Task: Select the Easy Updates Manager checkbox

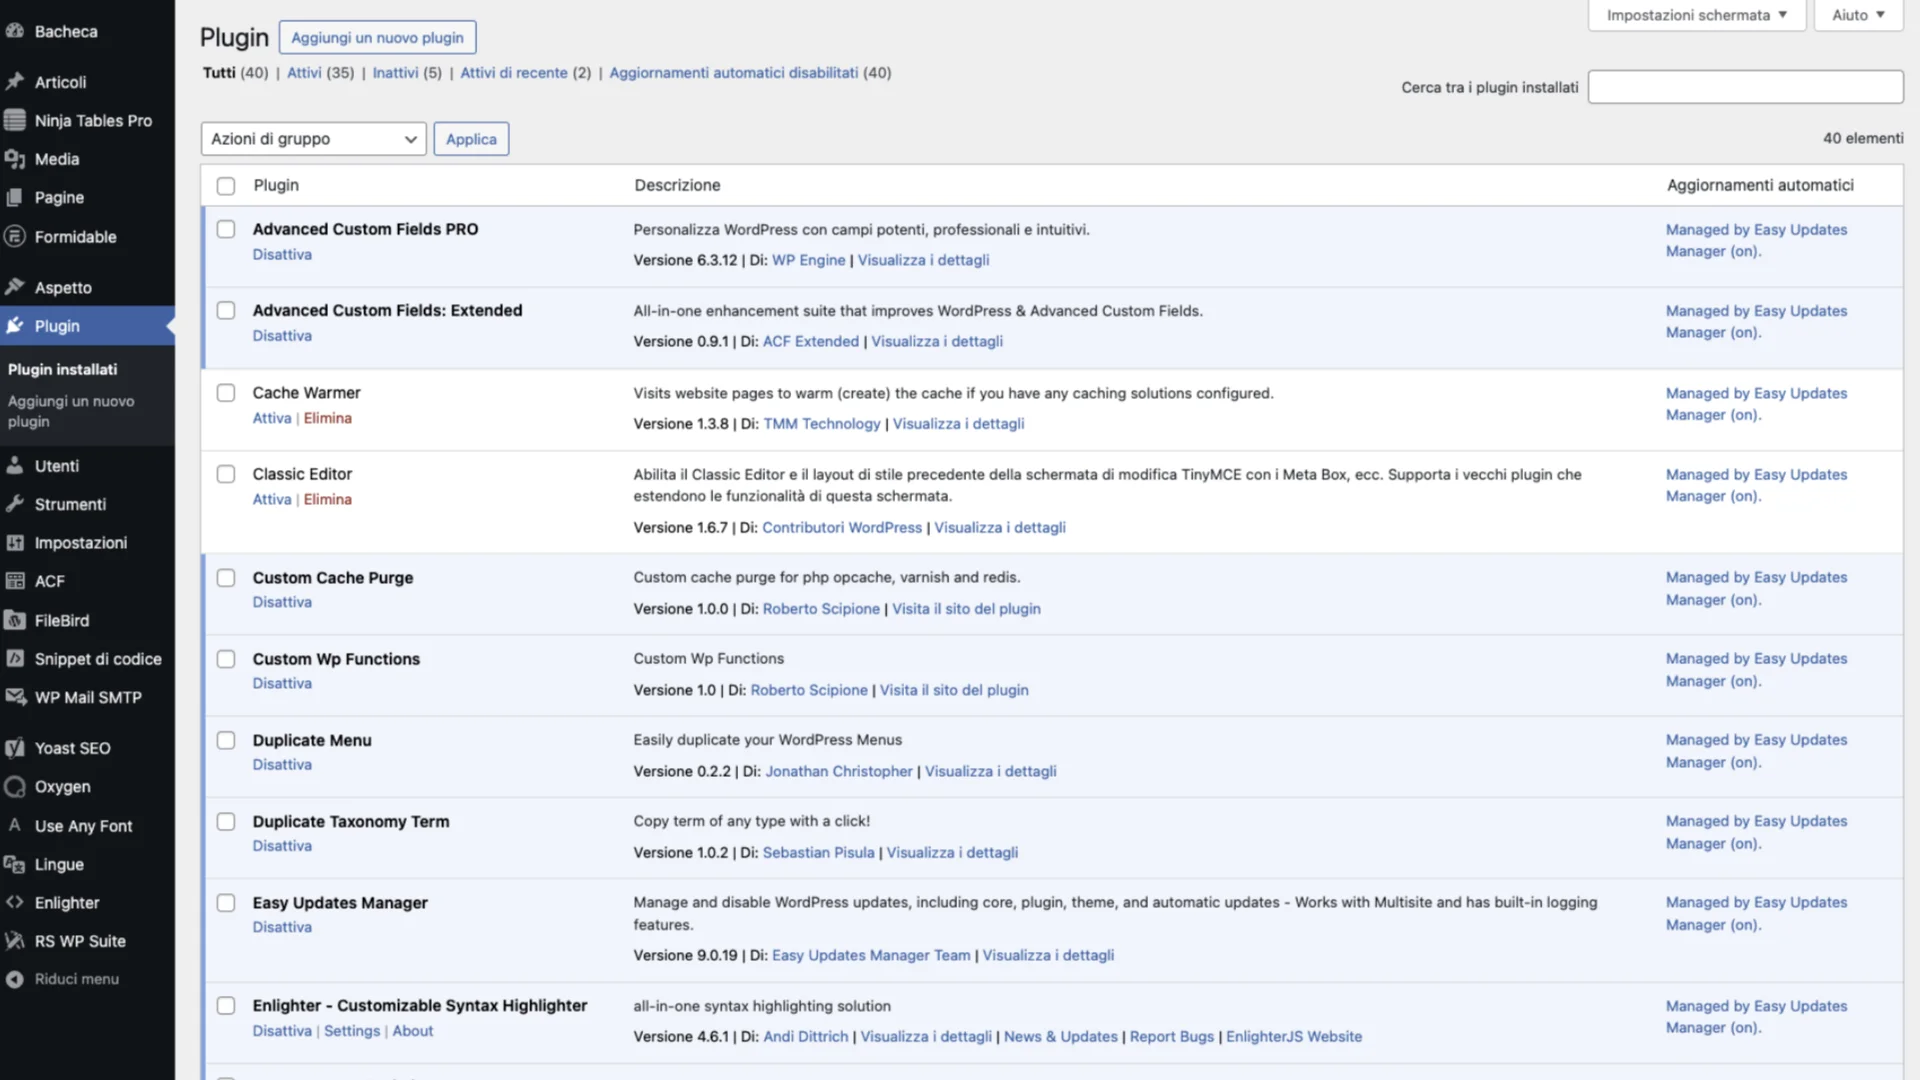Action: coord(226,903)
